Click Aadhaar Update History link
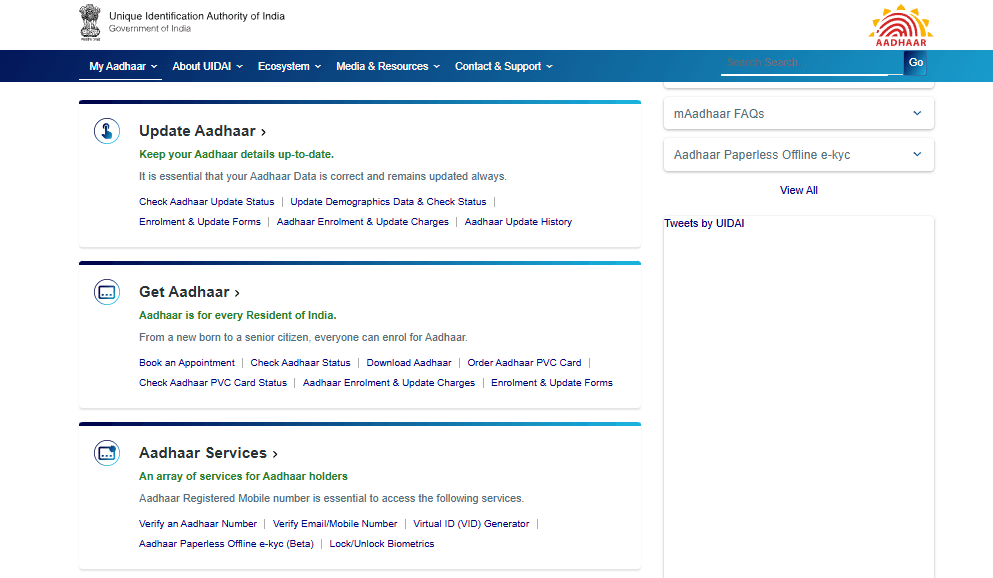993x578 pixels. tap(518, 222)
